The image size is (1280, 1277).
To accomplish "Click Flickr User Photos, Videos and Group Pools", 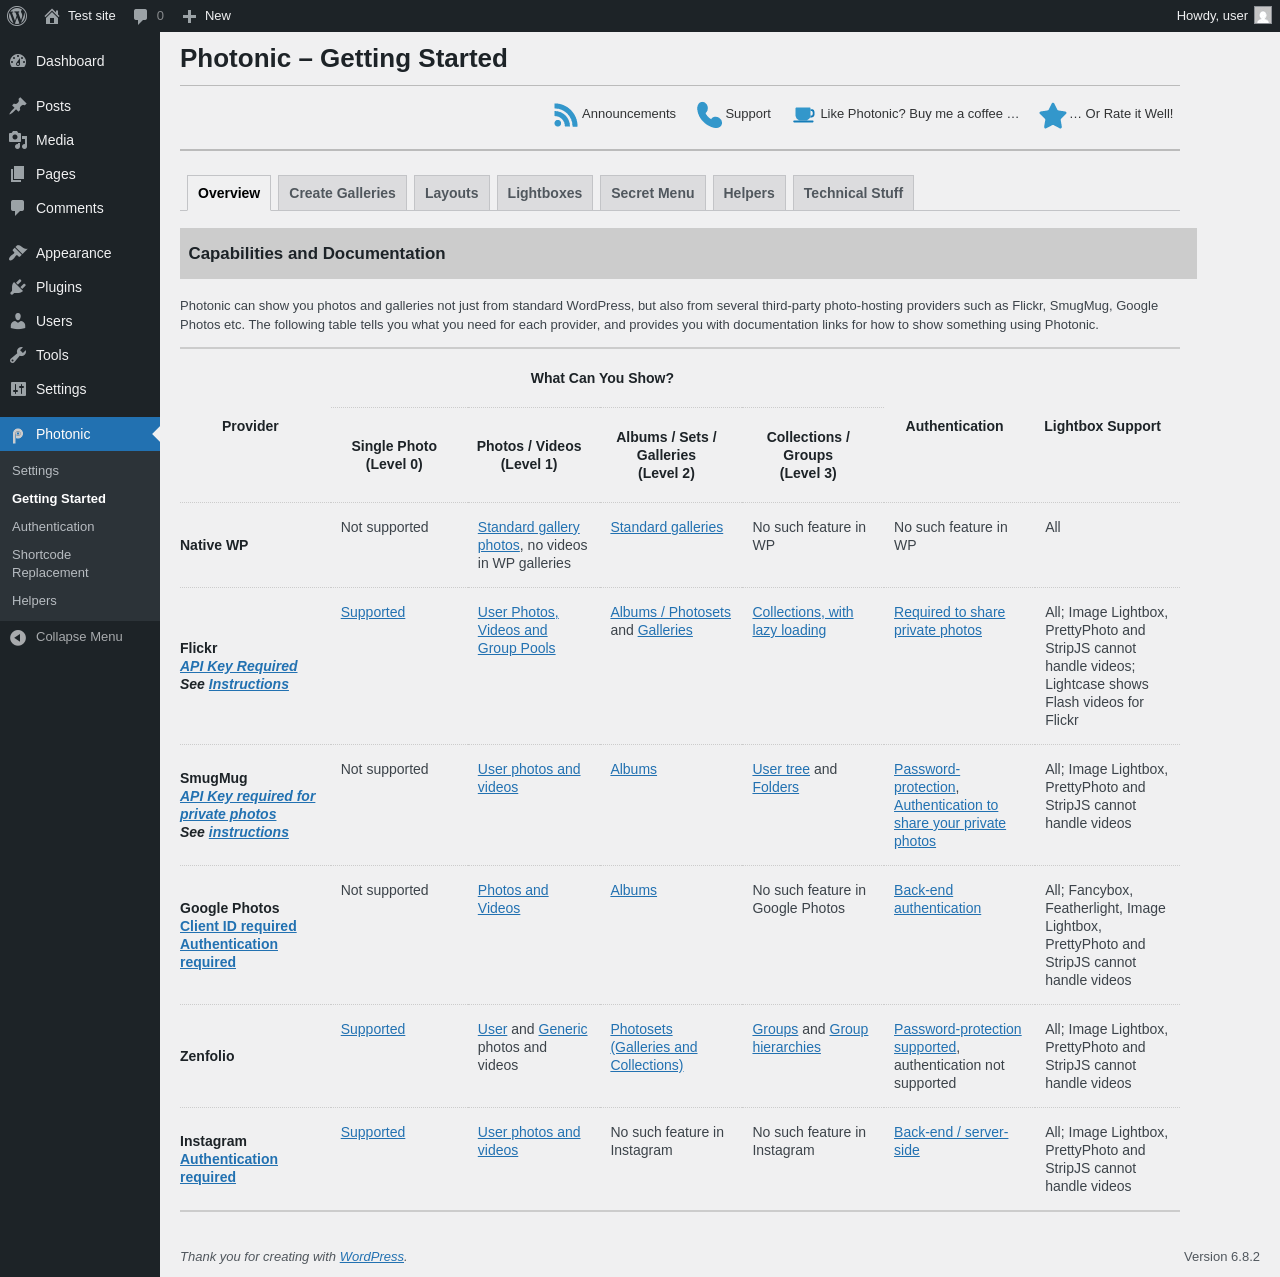I will pyautogui.click(x=518, y=630).
